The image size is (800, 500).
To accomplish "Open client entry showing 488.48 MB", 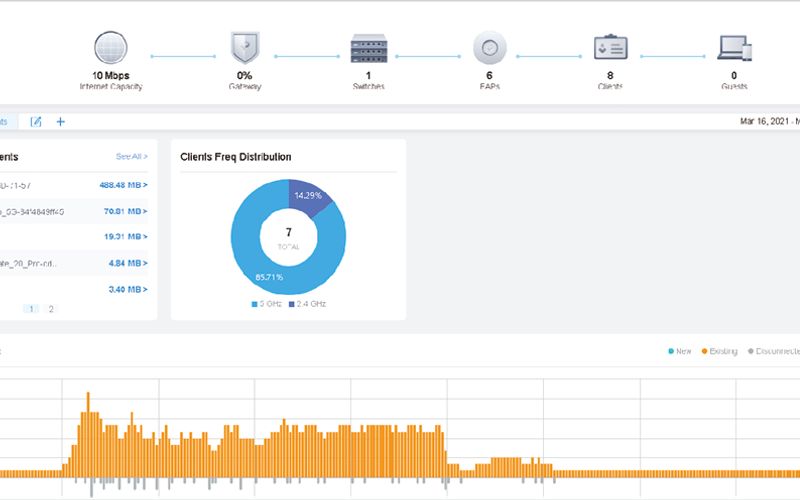I will pyautogui.click(x=123, y=185).
